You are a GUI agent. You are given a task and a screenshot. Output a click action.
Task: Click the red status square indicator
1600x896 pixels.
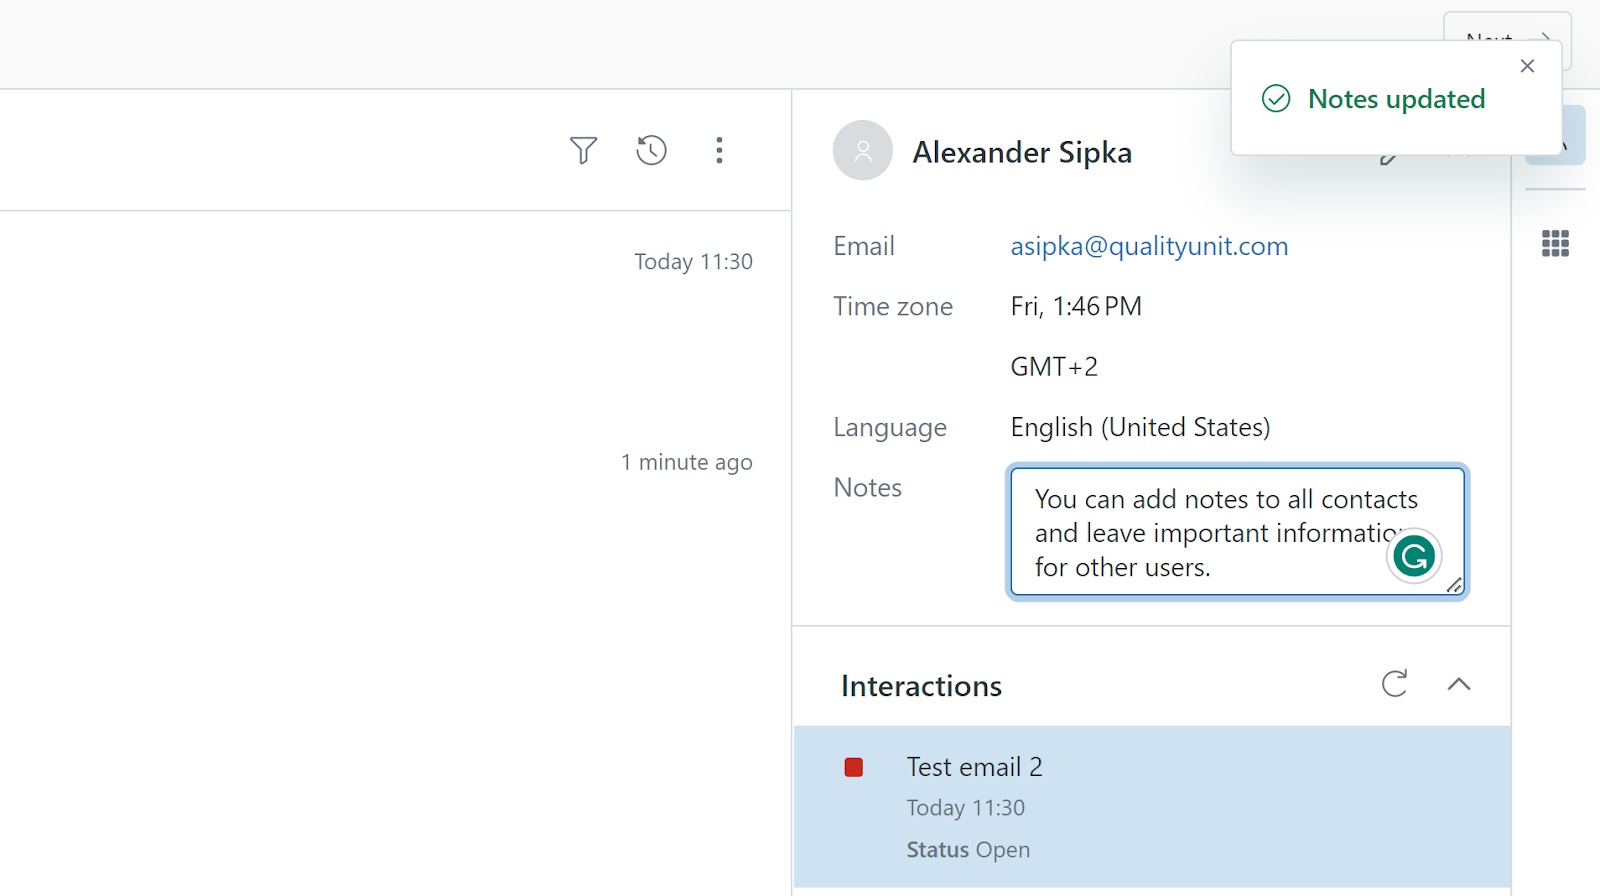click(x=854, y=767)
